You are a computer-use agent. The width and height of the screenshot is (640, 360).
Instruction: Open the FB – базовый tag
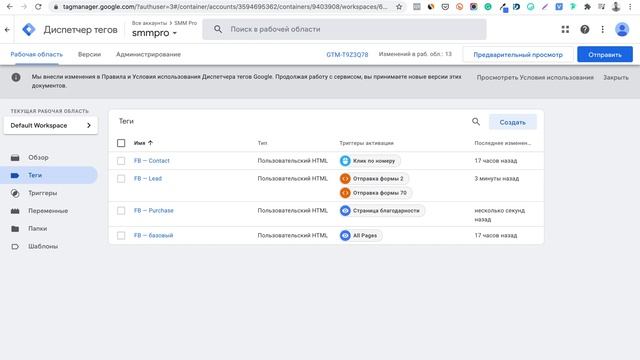(153, 236)
